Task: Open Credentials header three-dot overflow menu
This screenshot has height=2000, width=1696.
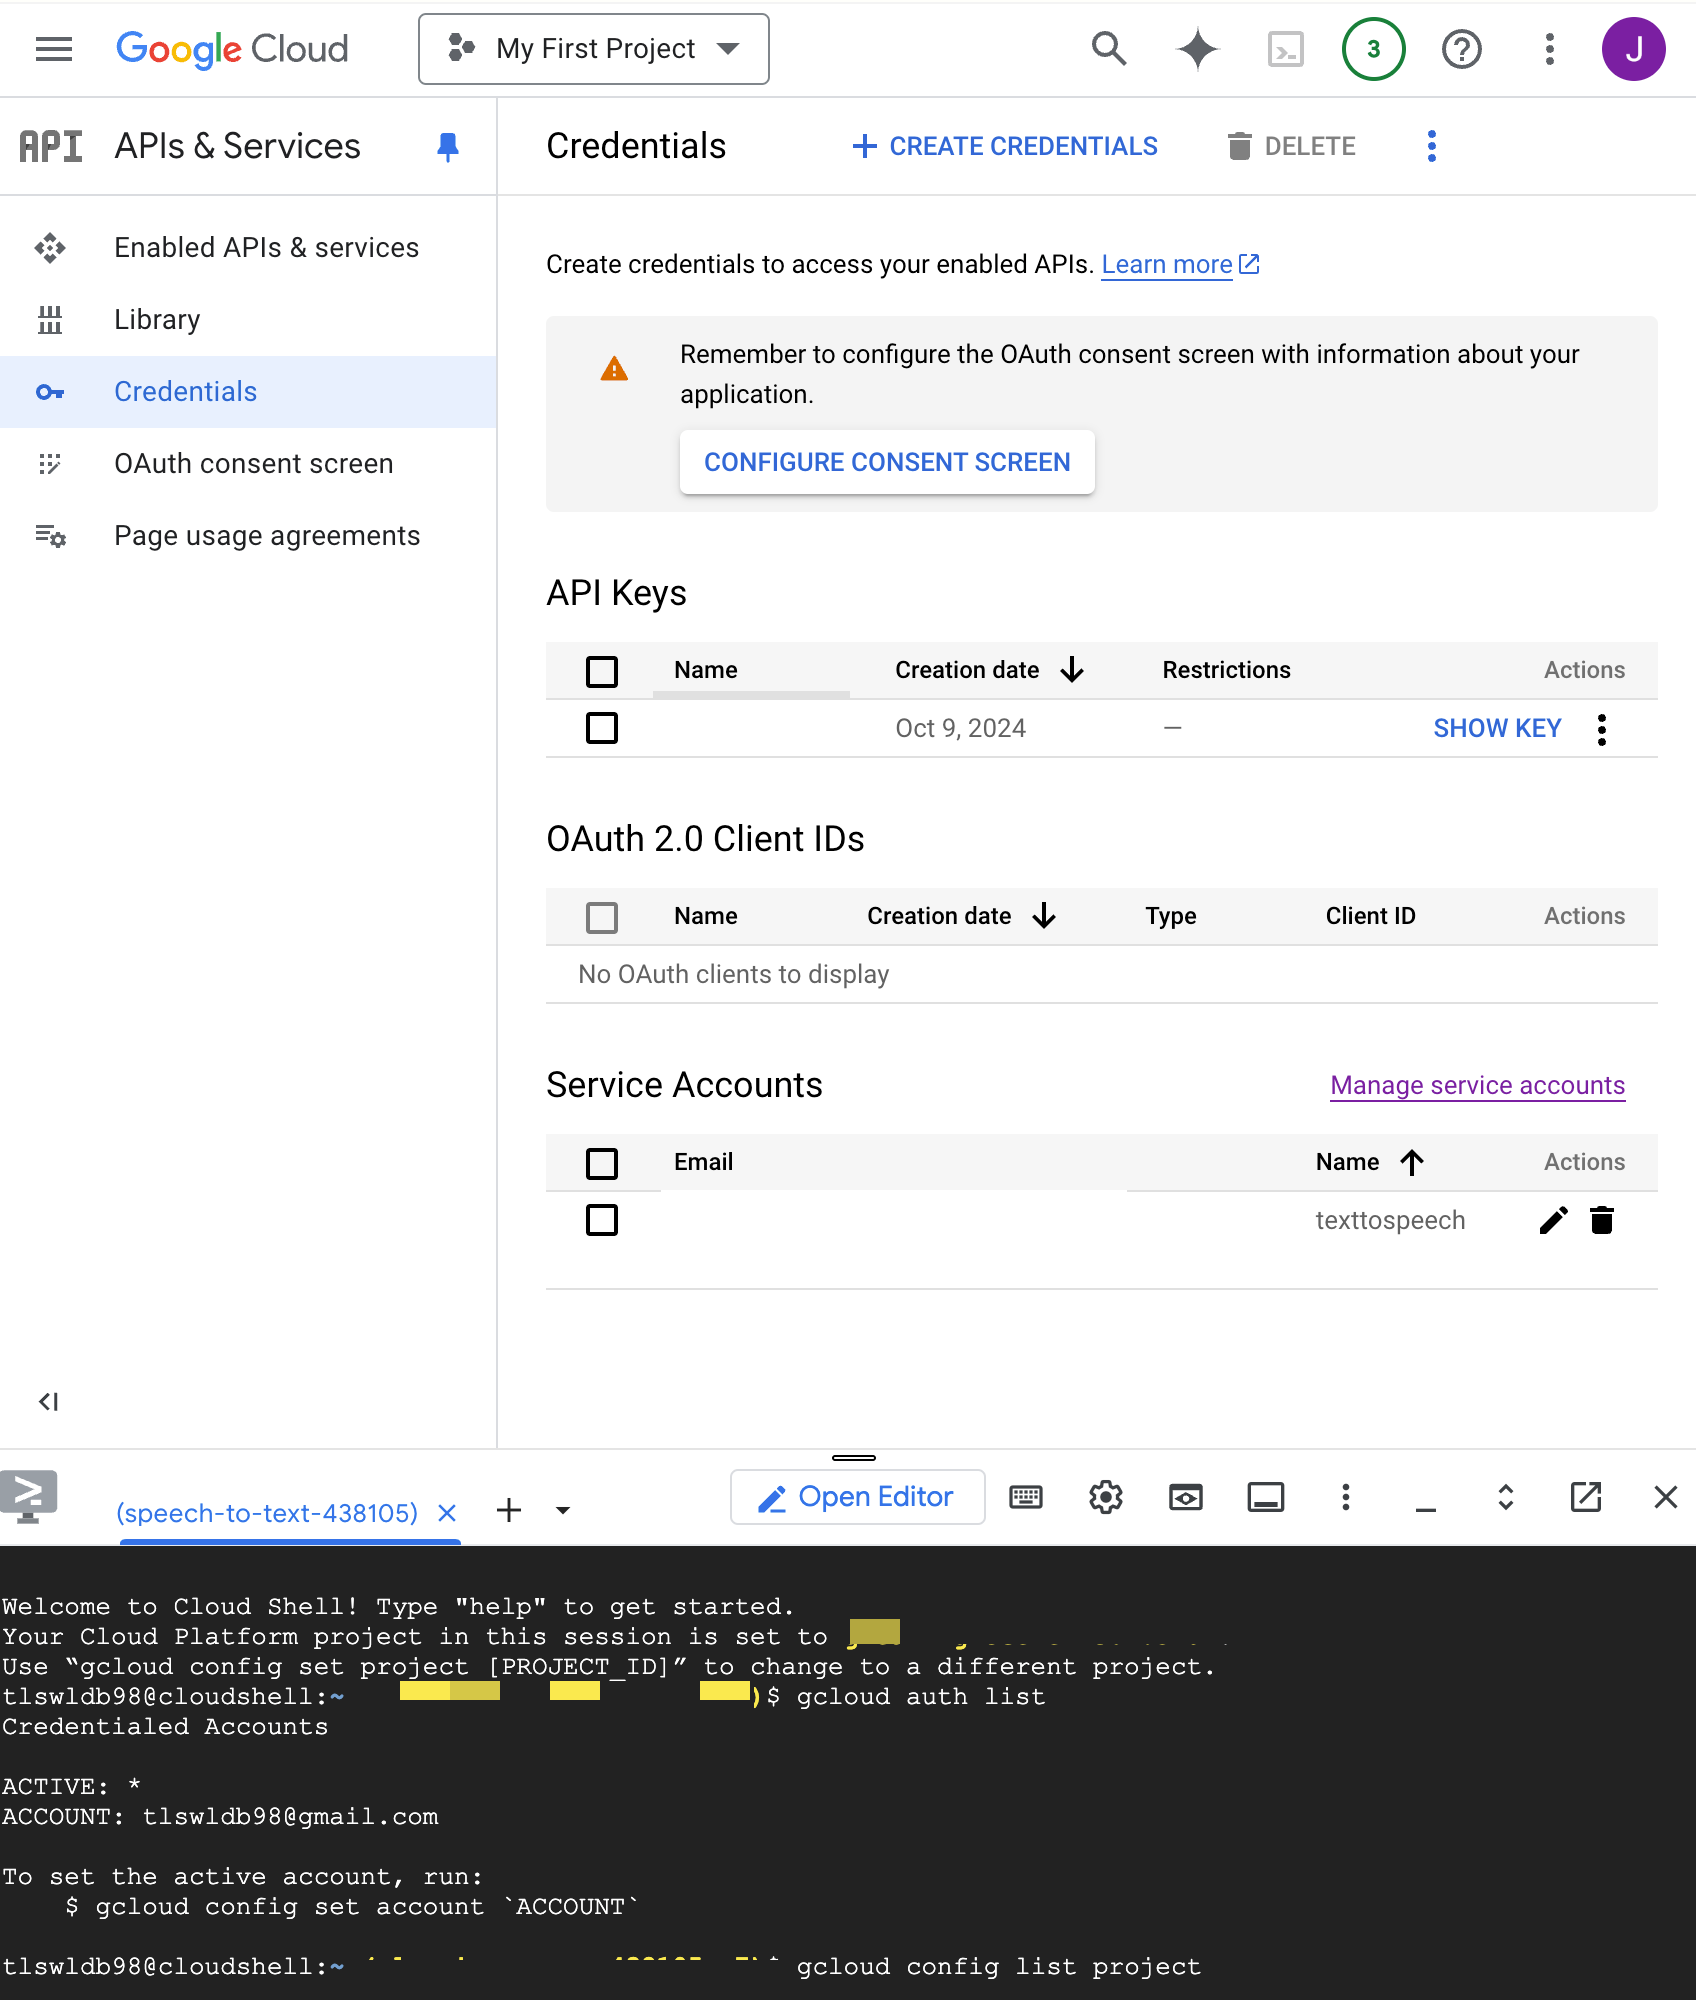Action: point(1431,146)
